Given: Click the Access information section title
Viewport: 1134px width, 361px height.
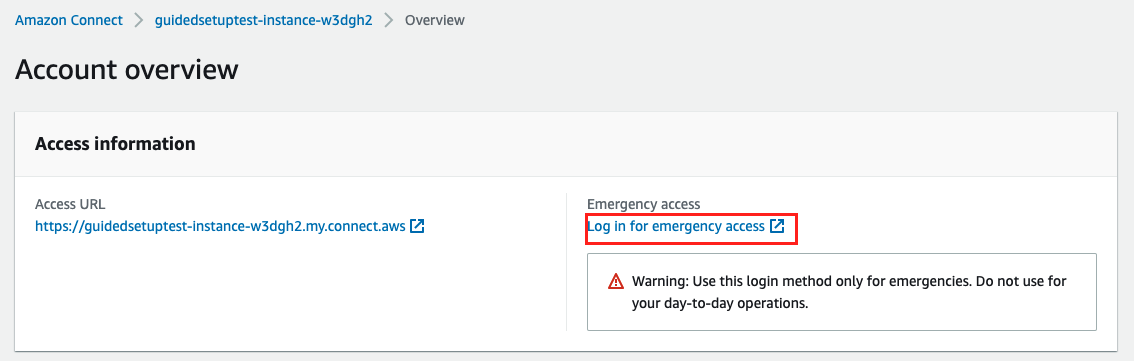Looking at the screenshot, I should pos(115,143).
